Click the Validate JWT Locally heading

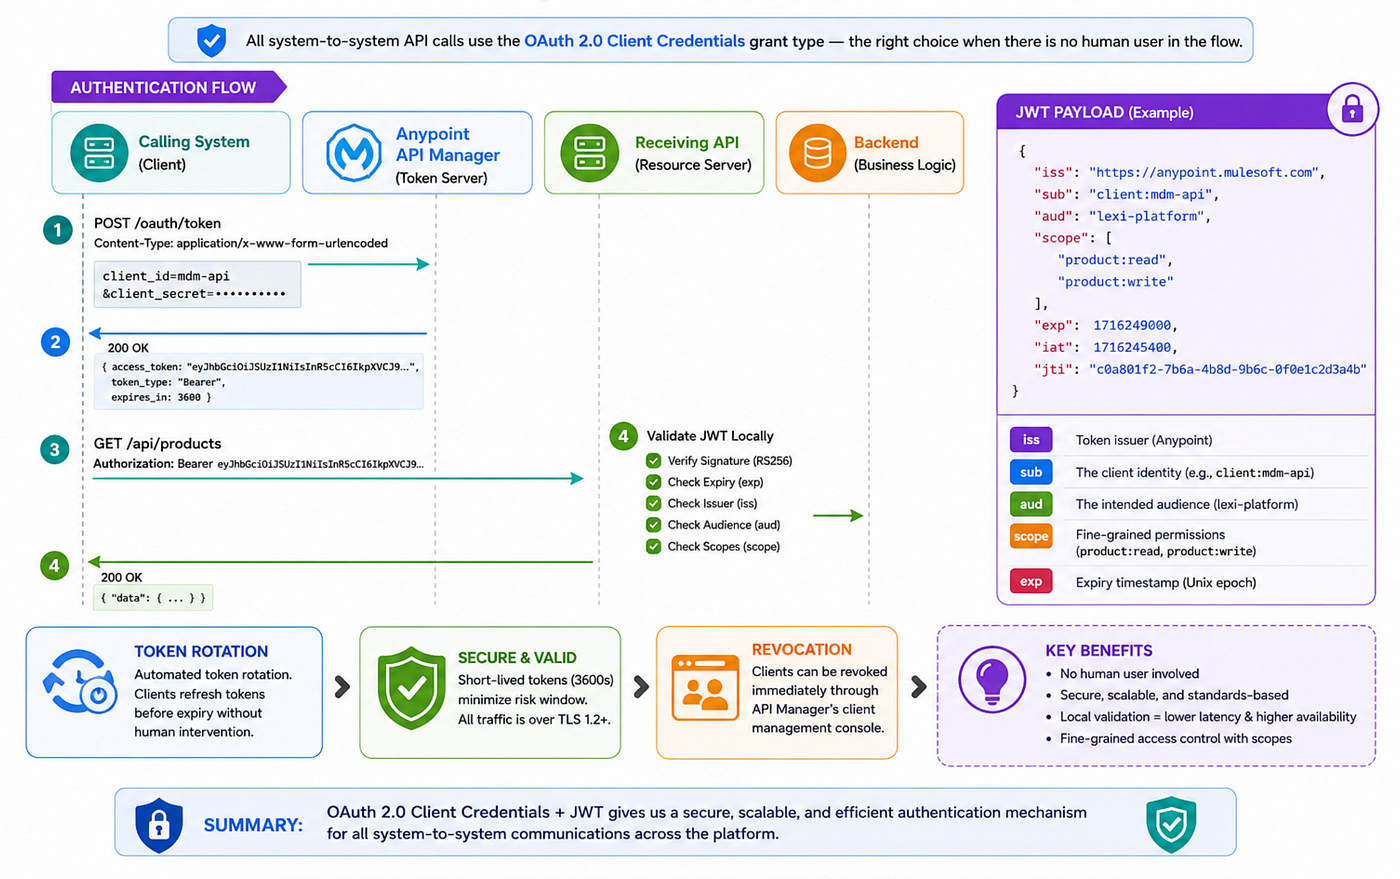[710, 436]
